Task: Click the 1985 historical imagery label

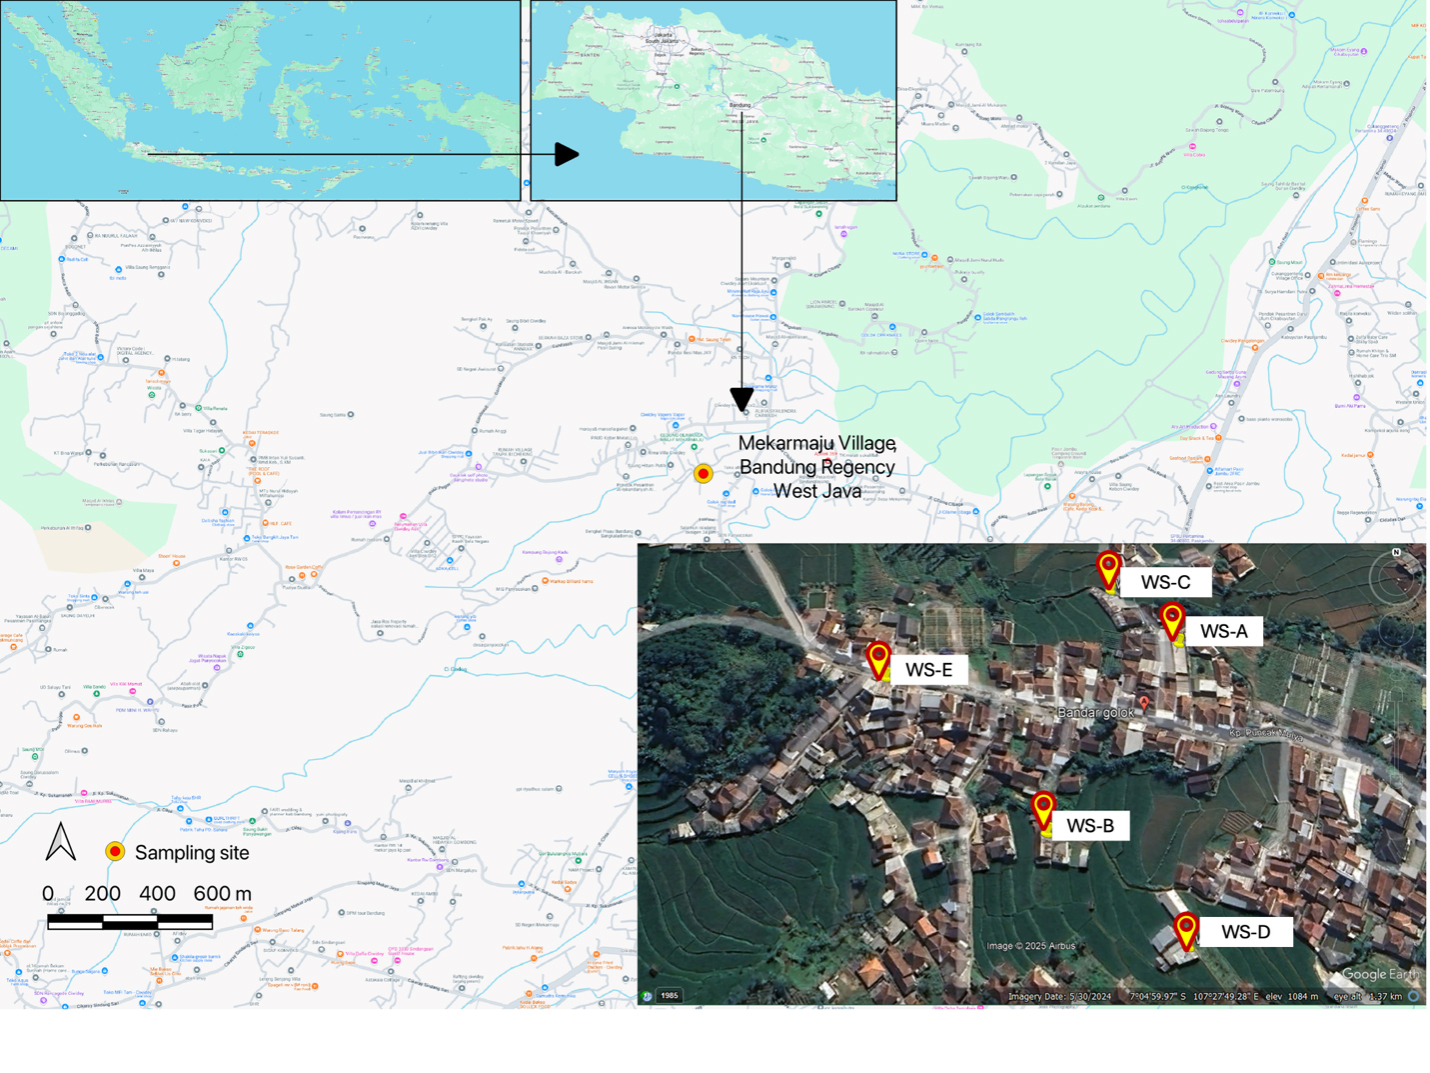Action: 669,996
